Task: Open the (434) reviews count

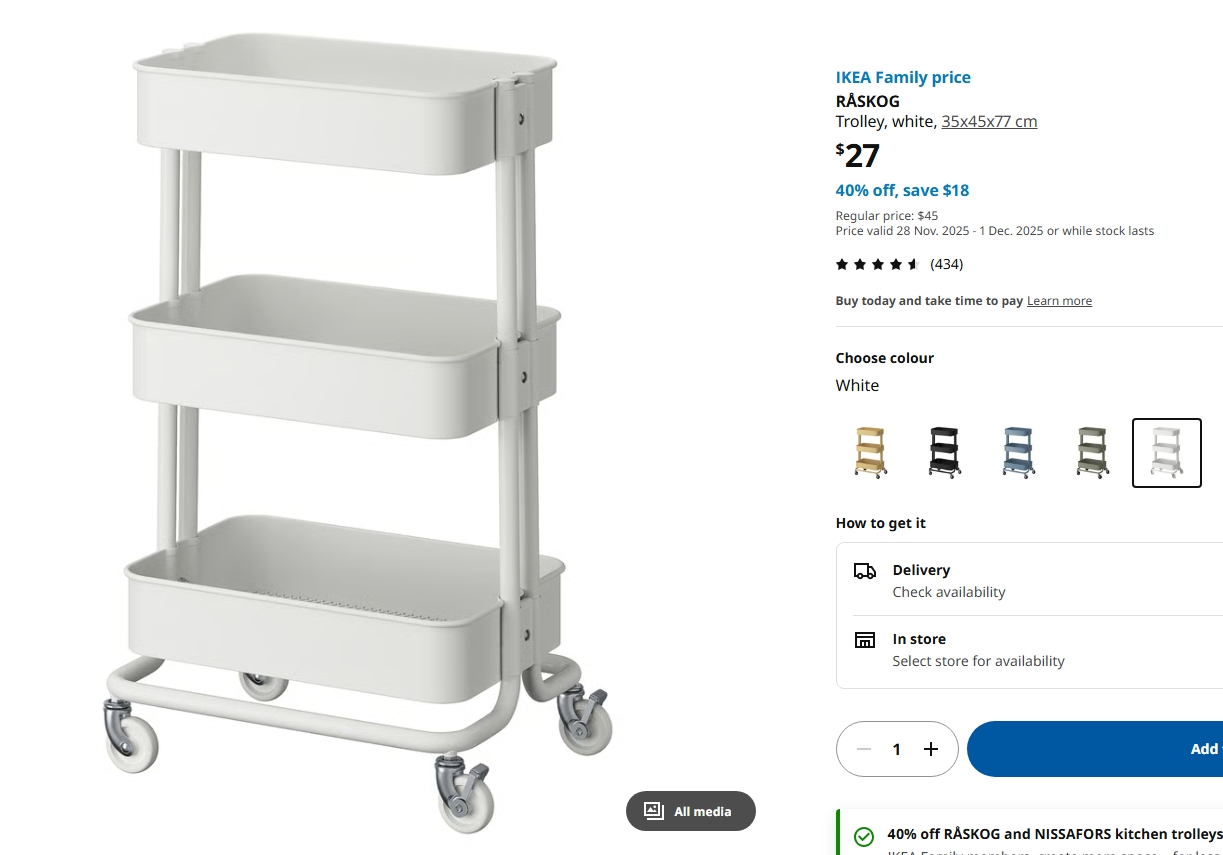Action: (946, 264)
